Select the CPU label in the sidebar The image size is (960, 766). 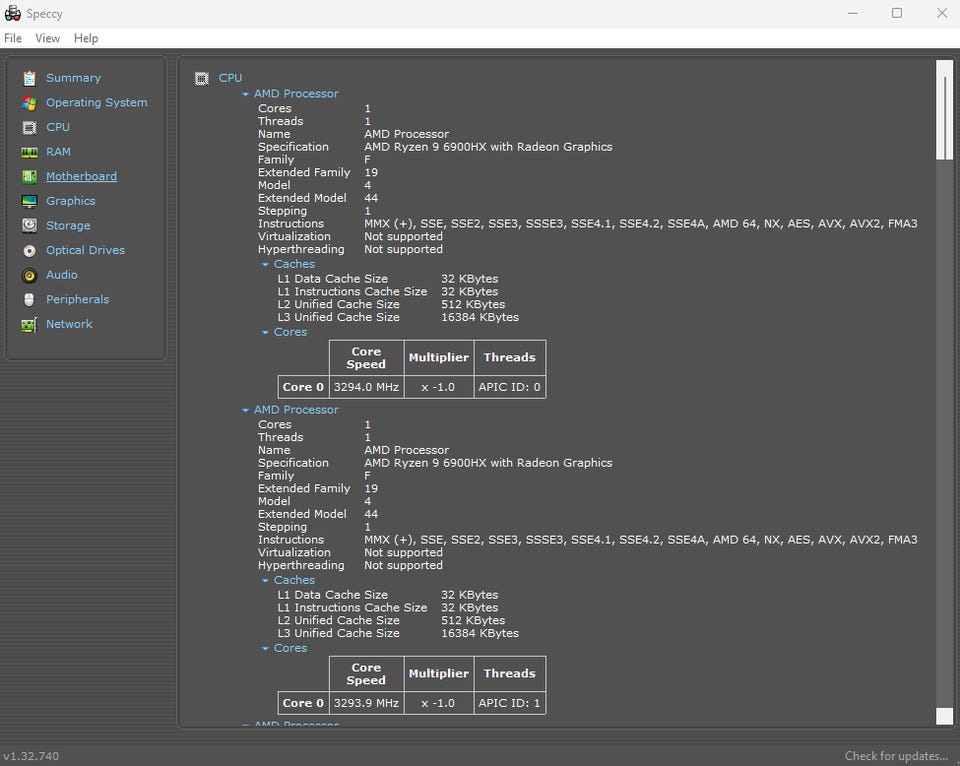[x=58, y=127]
